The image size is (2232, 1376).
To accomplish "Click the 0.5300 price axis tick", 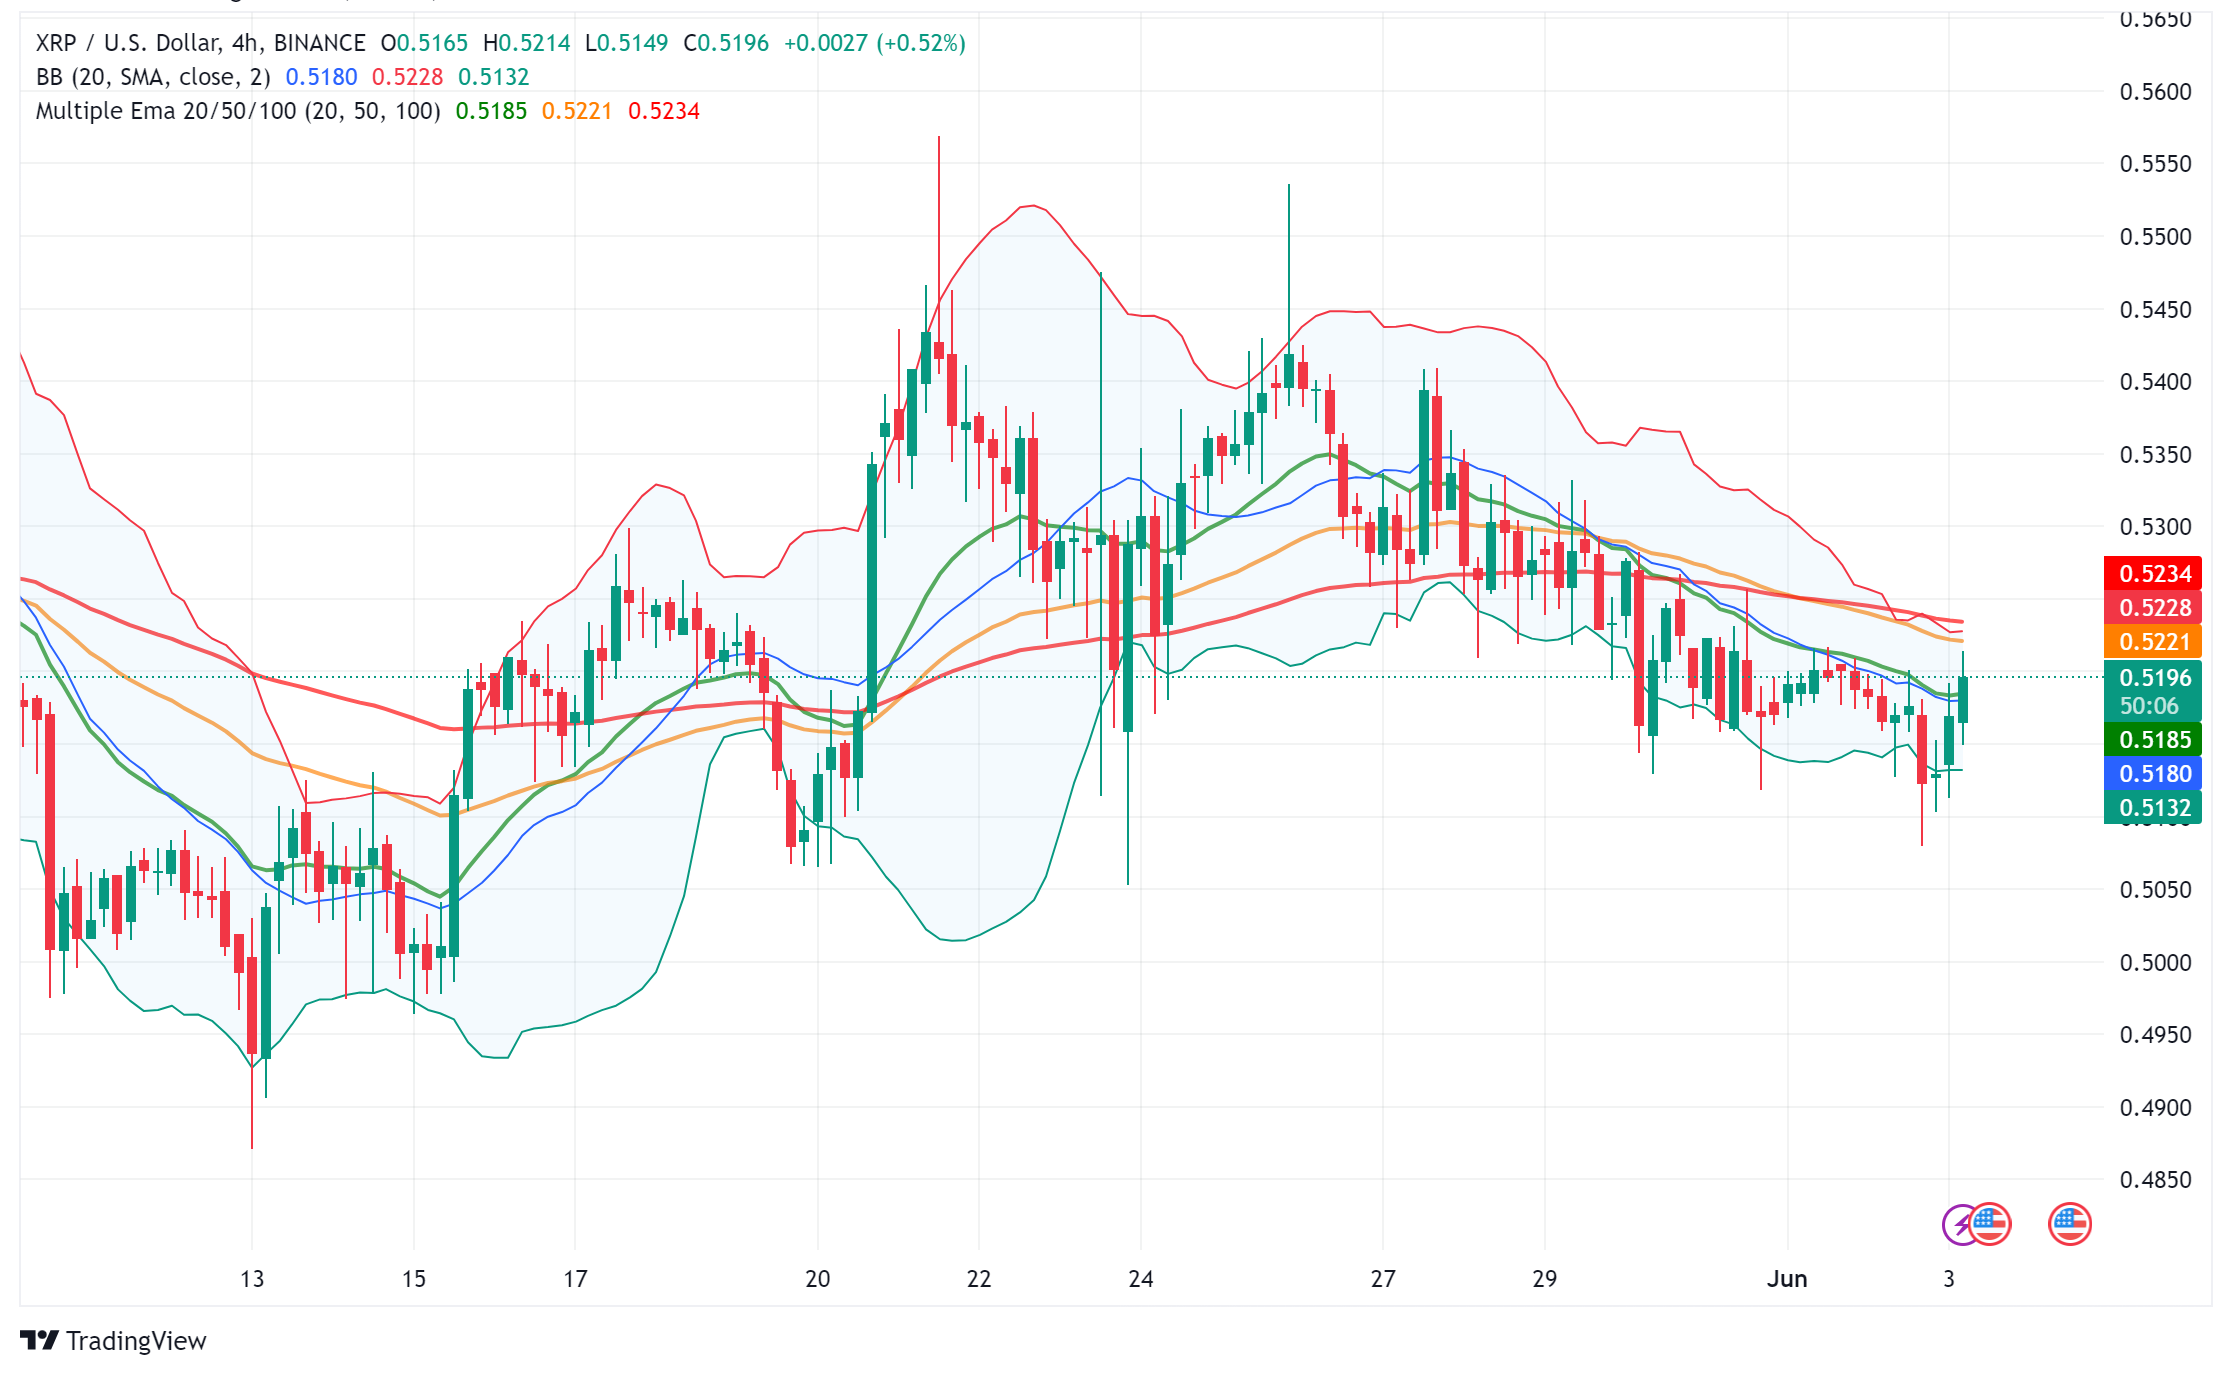I will pyautogui.click(x=2156, y=527).
